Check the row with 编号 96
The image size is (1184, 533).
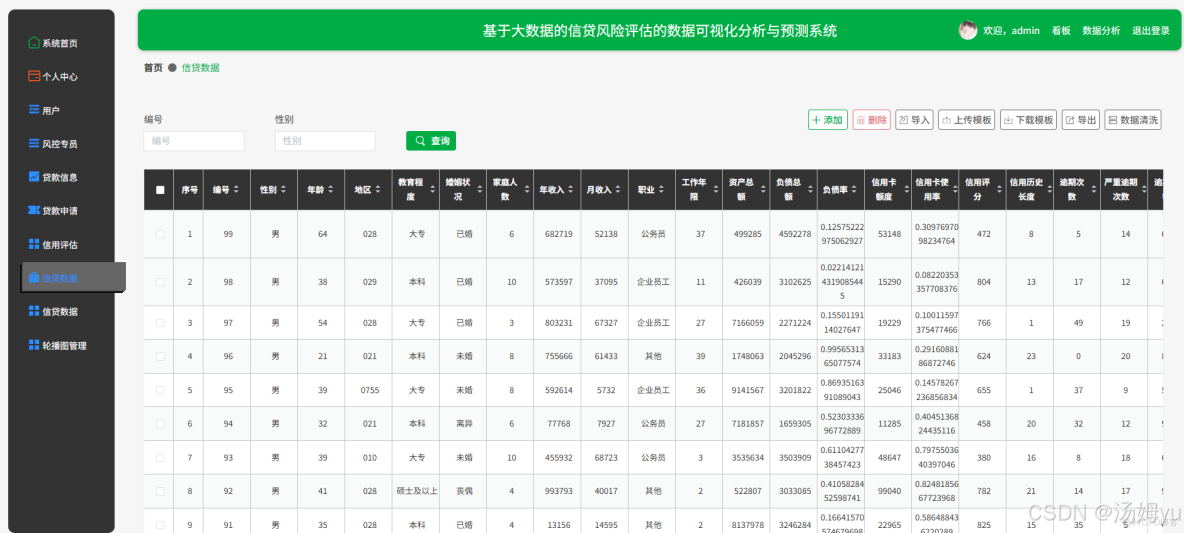tap(160, 356)
